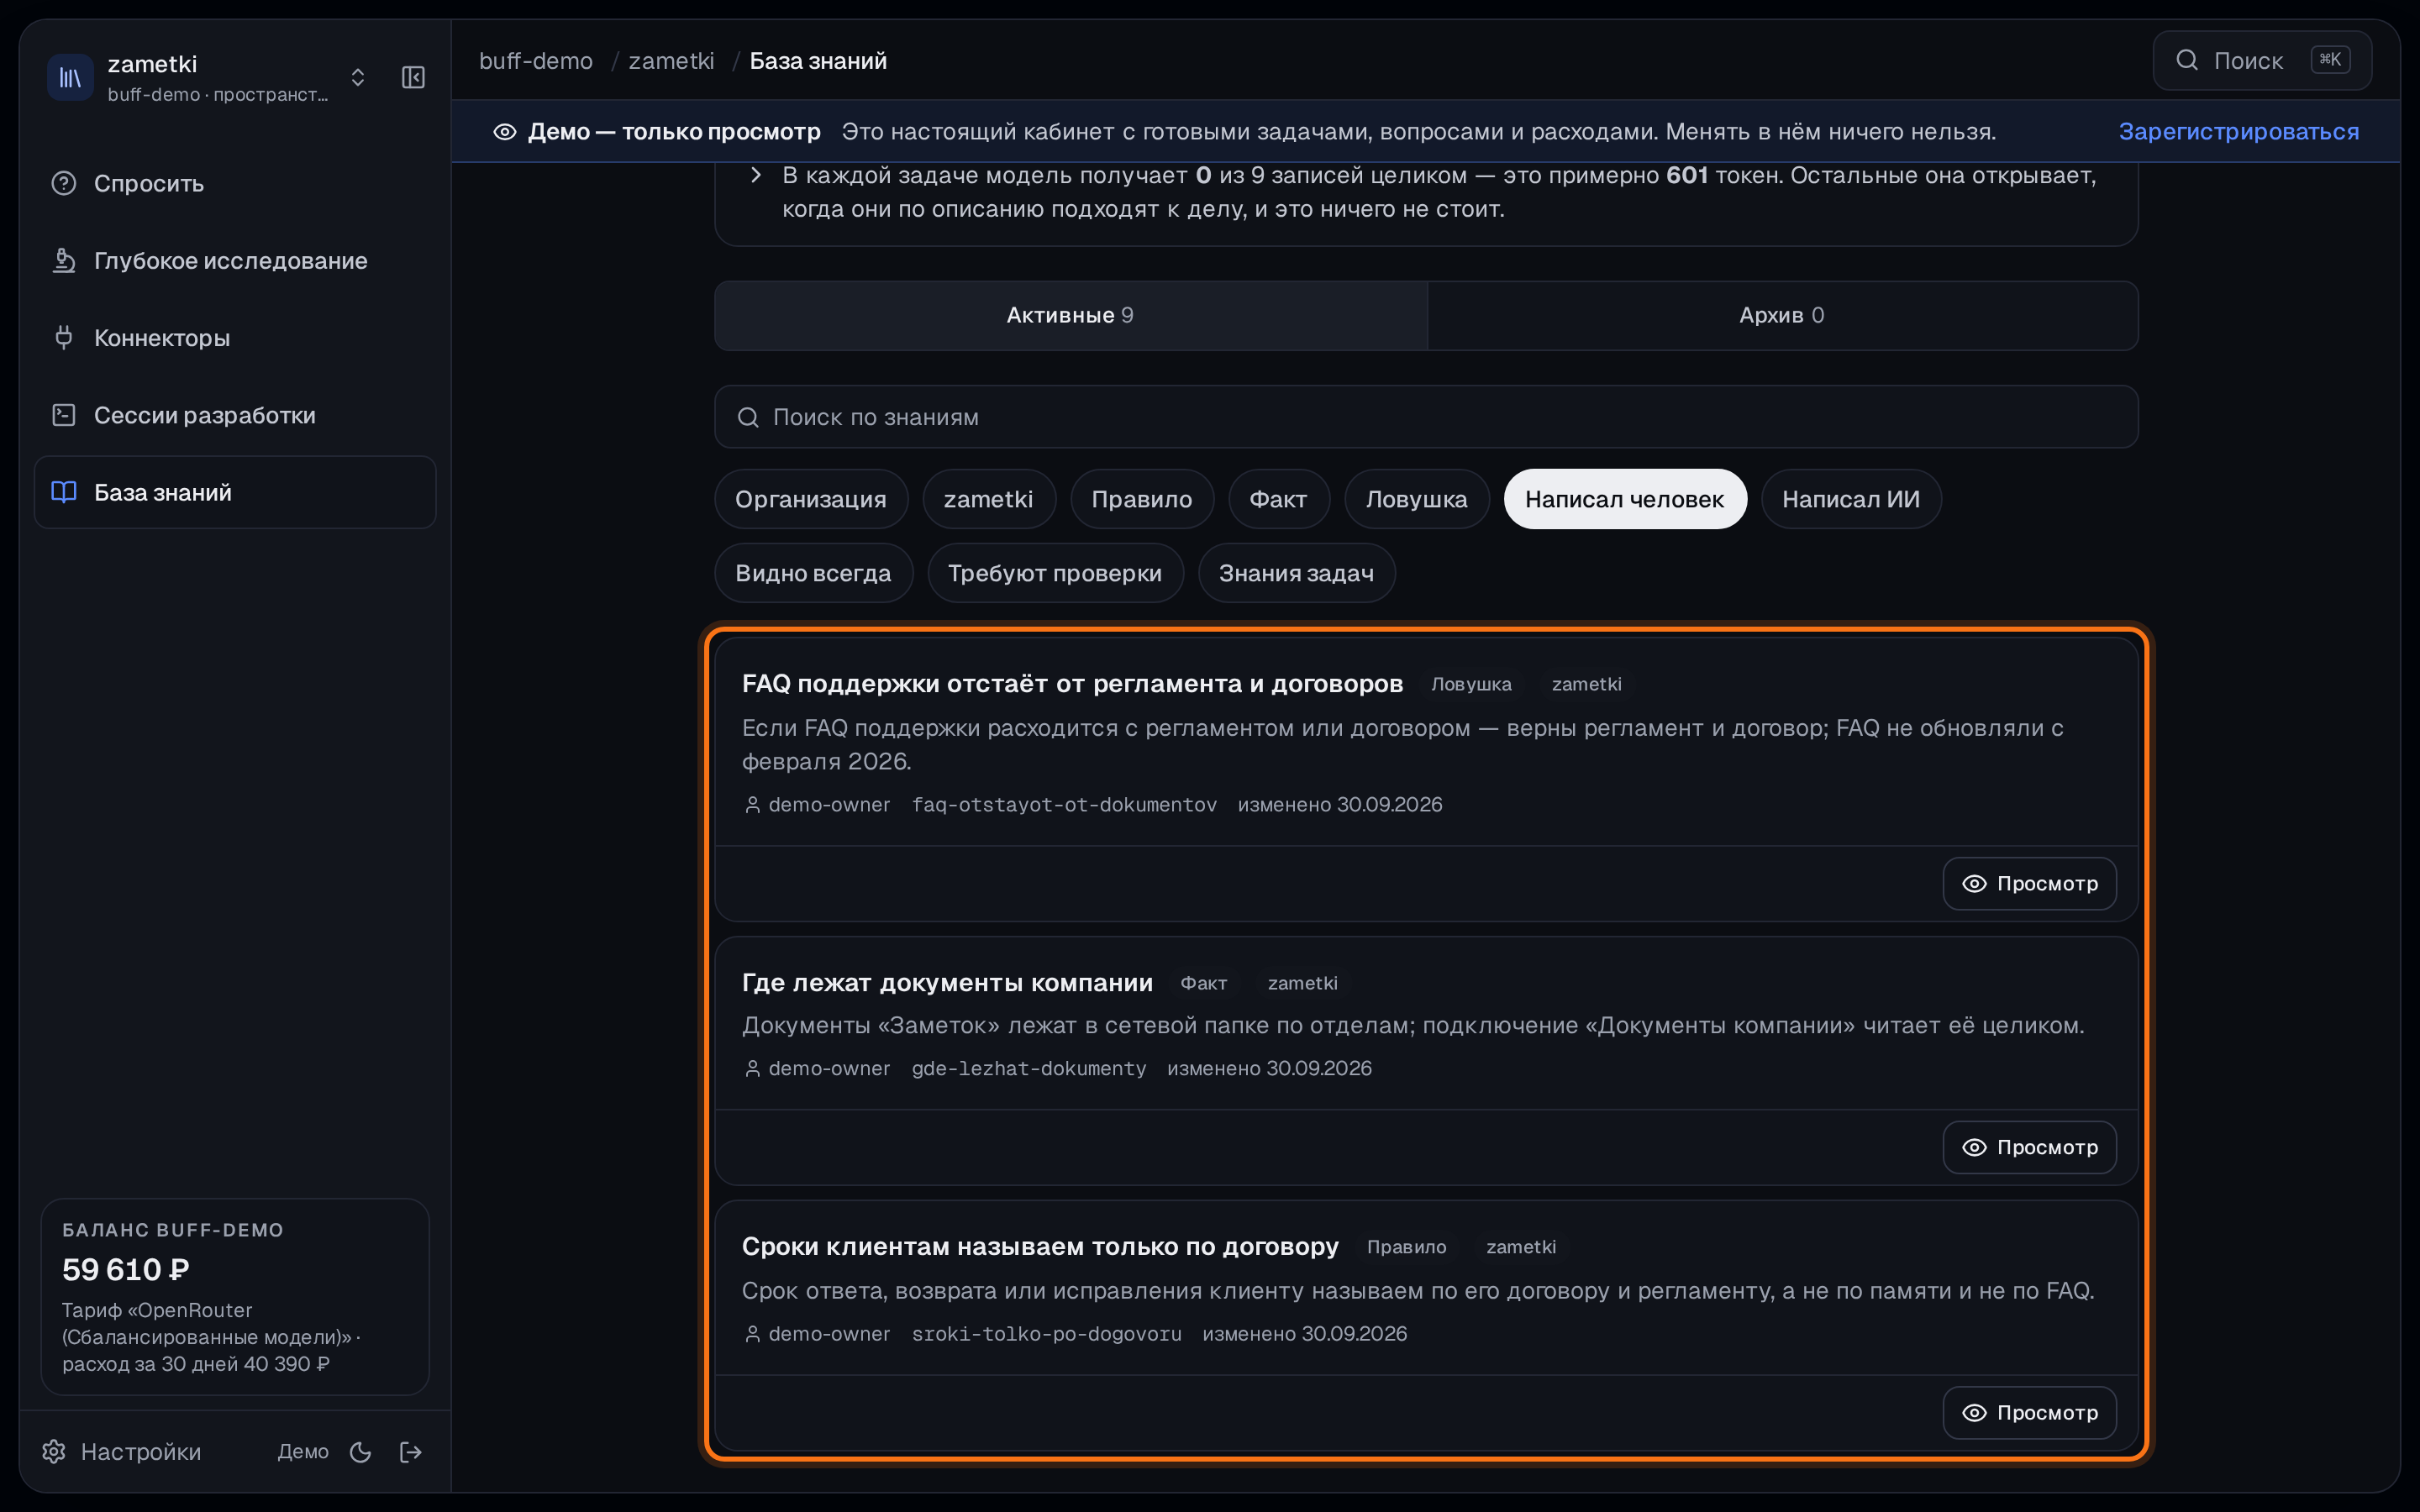Open Глубокое исследование section
This screenshot has width=2420, height=1512.
coord(235,260)
